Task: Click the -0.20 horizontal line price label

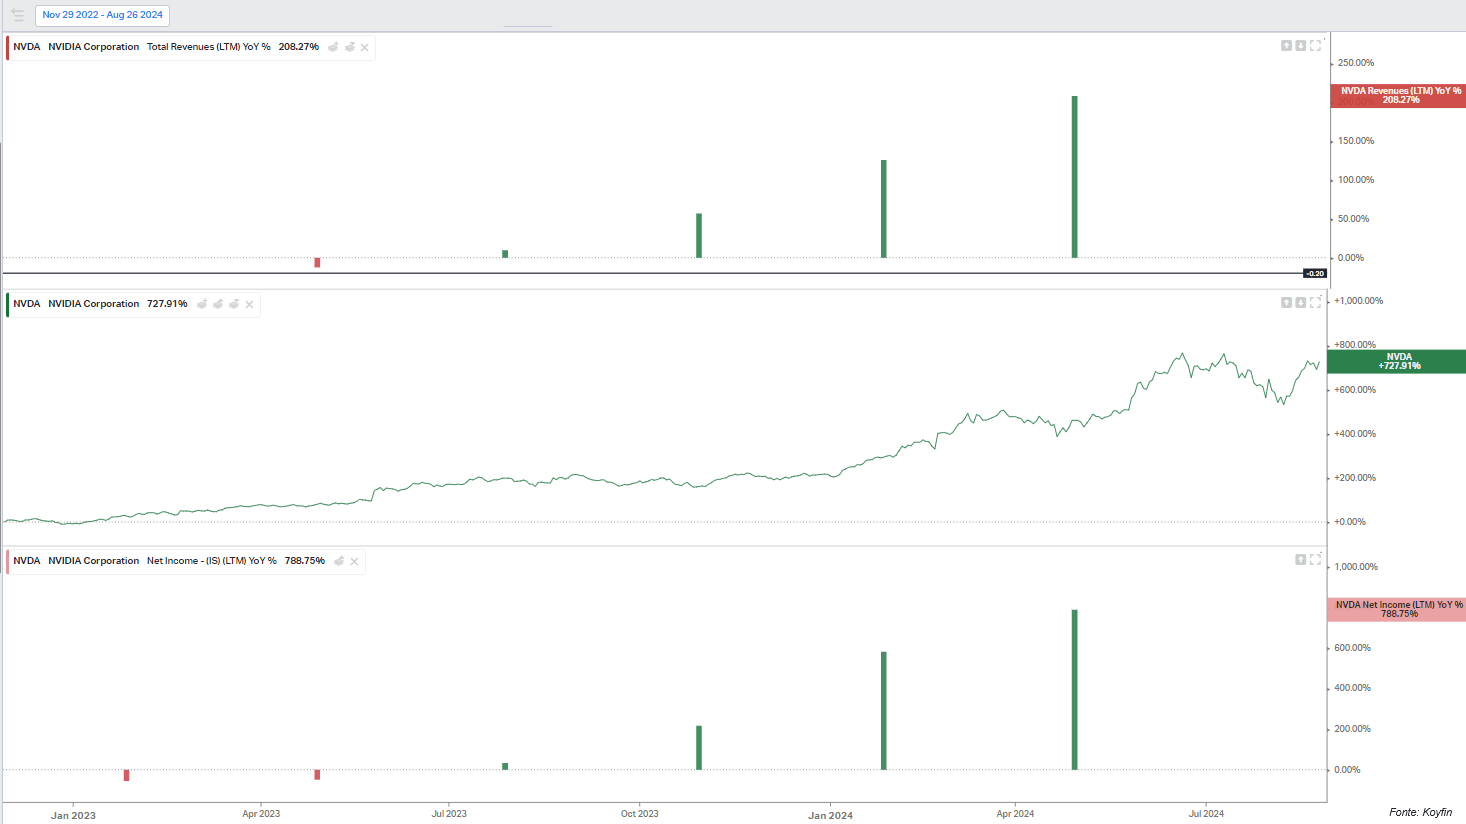Action: point(1314,273)
